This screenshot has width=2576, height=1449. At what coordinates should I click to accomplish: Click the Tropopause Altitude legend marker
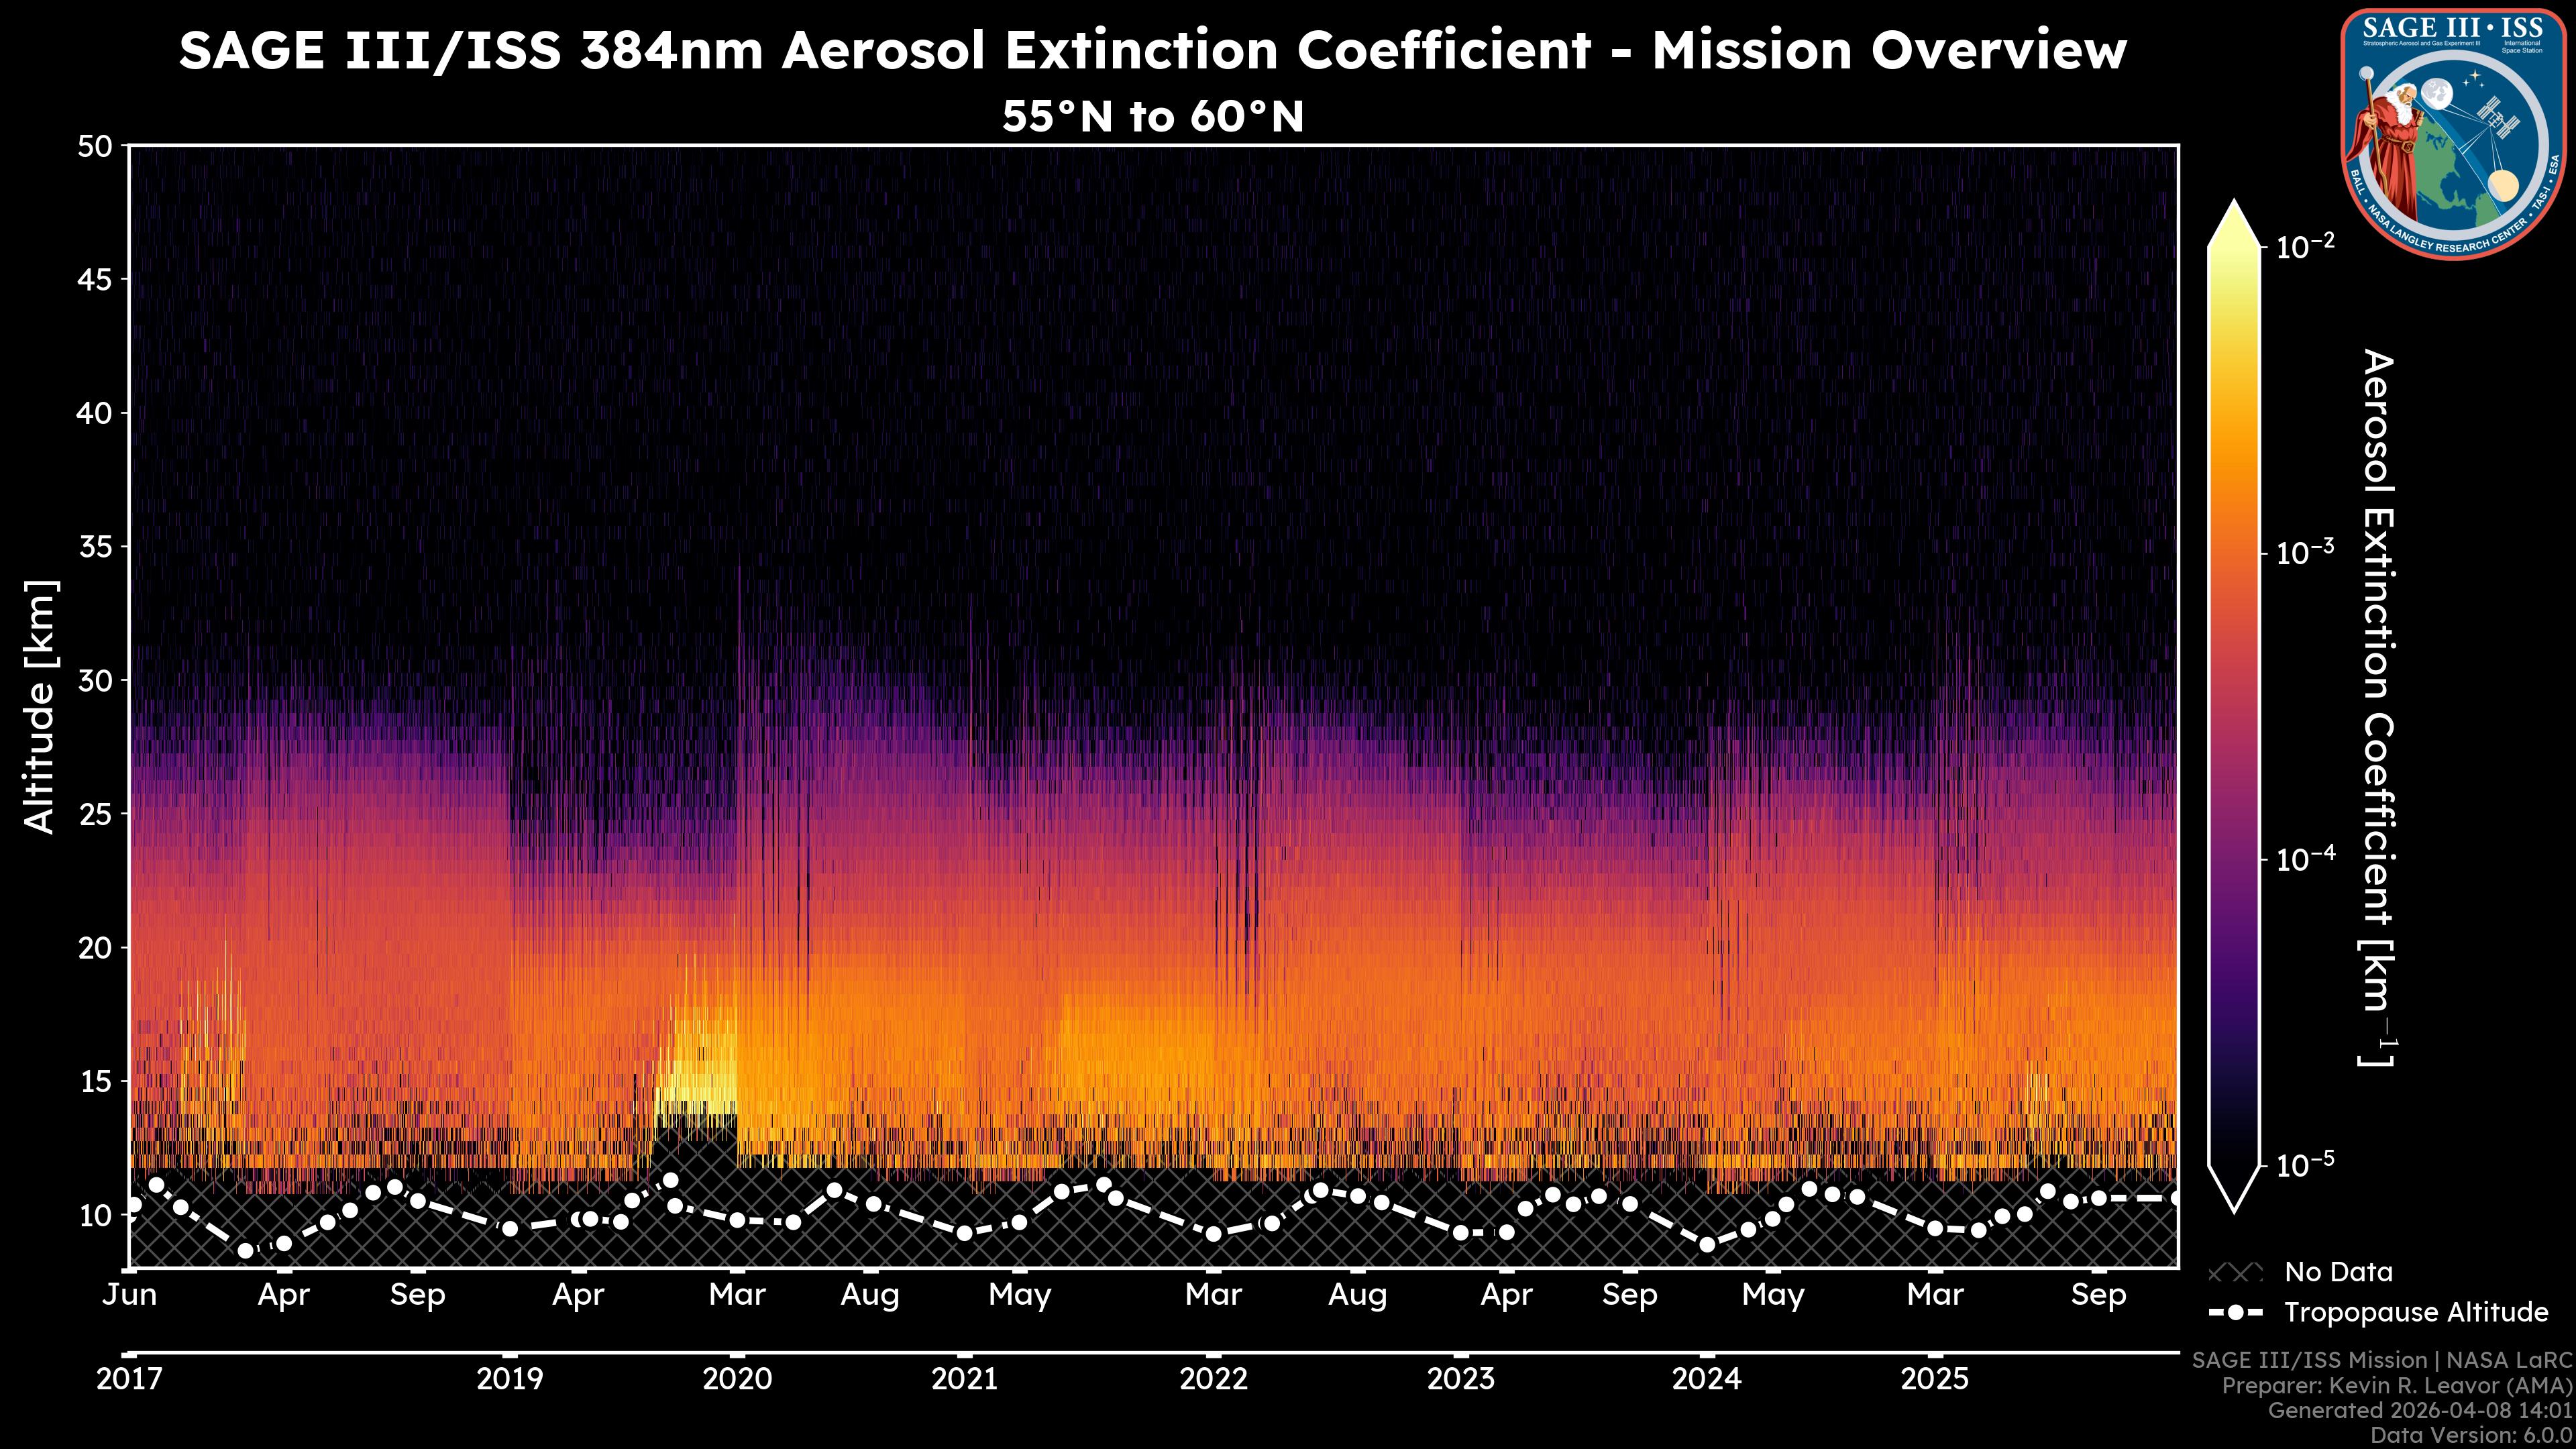click(2235, 1312)
